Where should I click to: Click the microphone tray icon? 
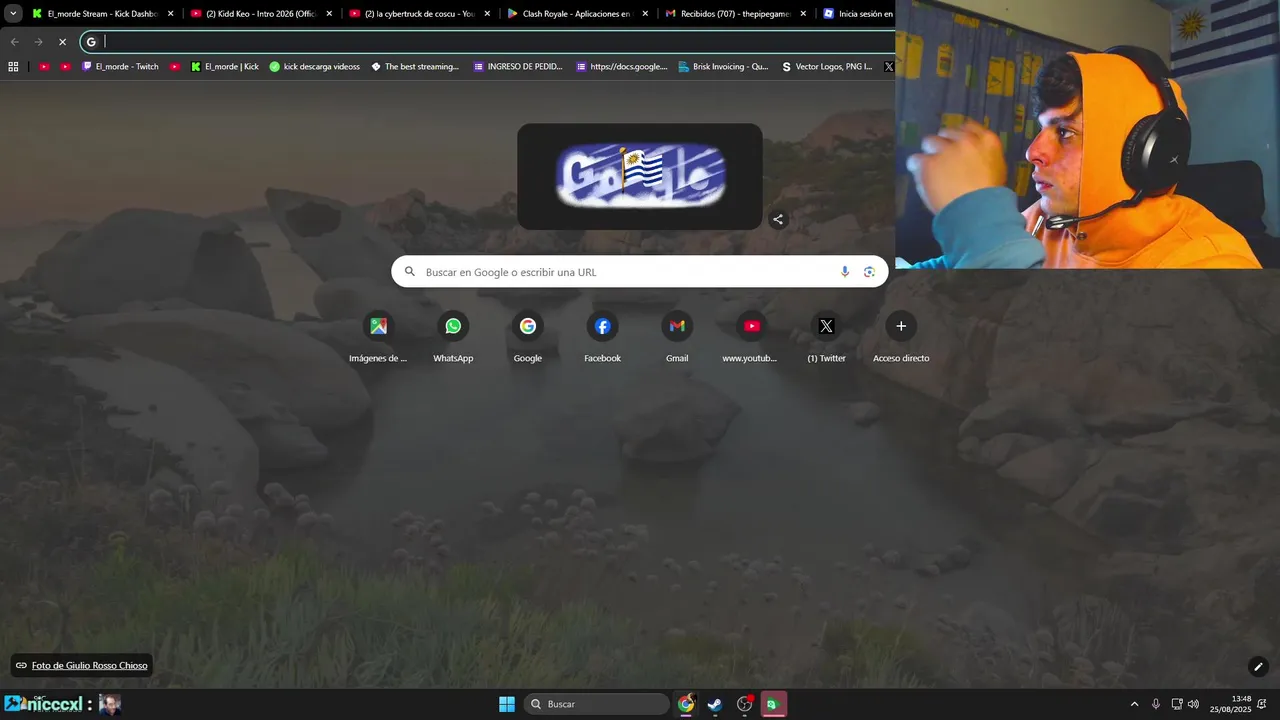click(1156, 704)
